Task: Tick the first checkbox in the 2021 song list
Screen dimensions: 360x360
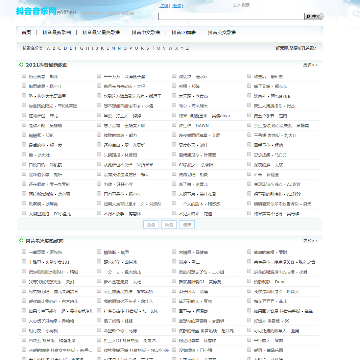Action: [x=24, y=76]
